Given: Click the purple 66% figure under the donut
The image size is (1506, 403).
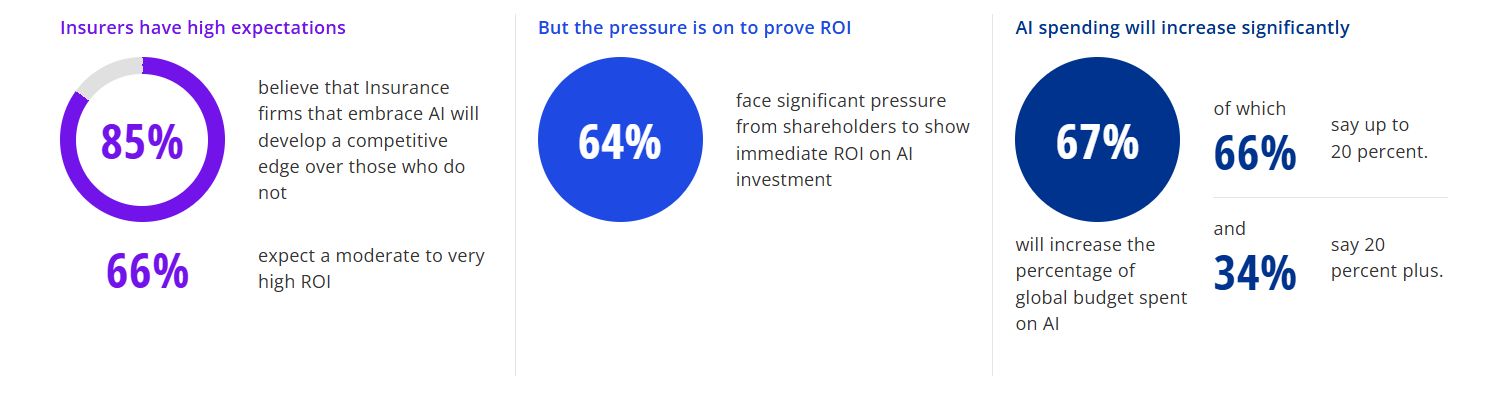Looking at the screenshot, I should [147, 271].
